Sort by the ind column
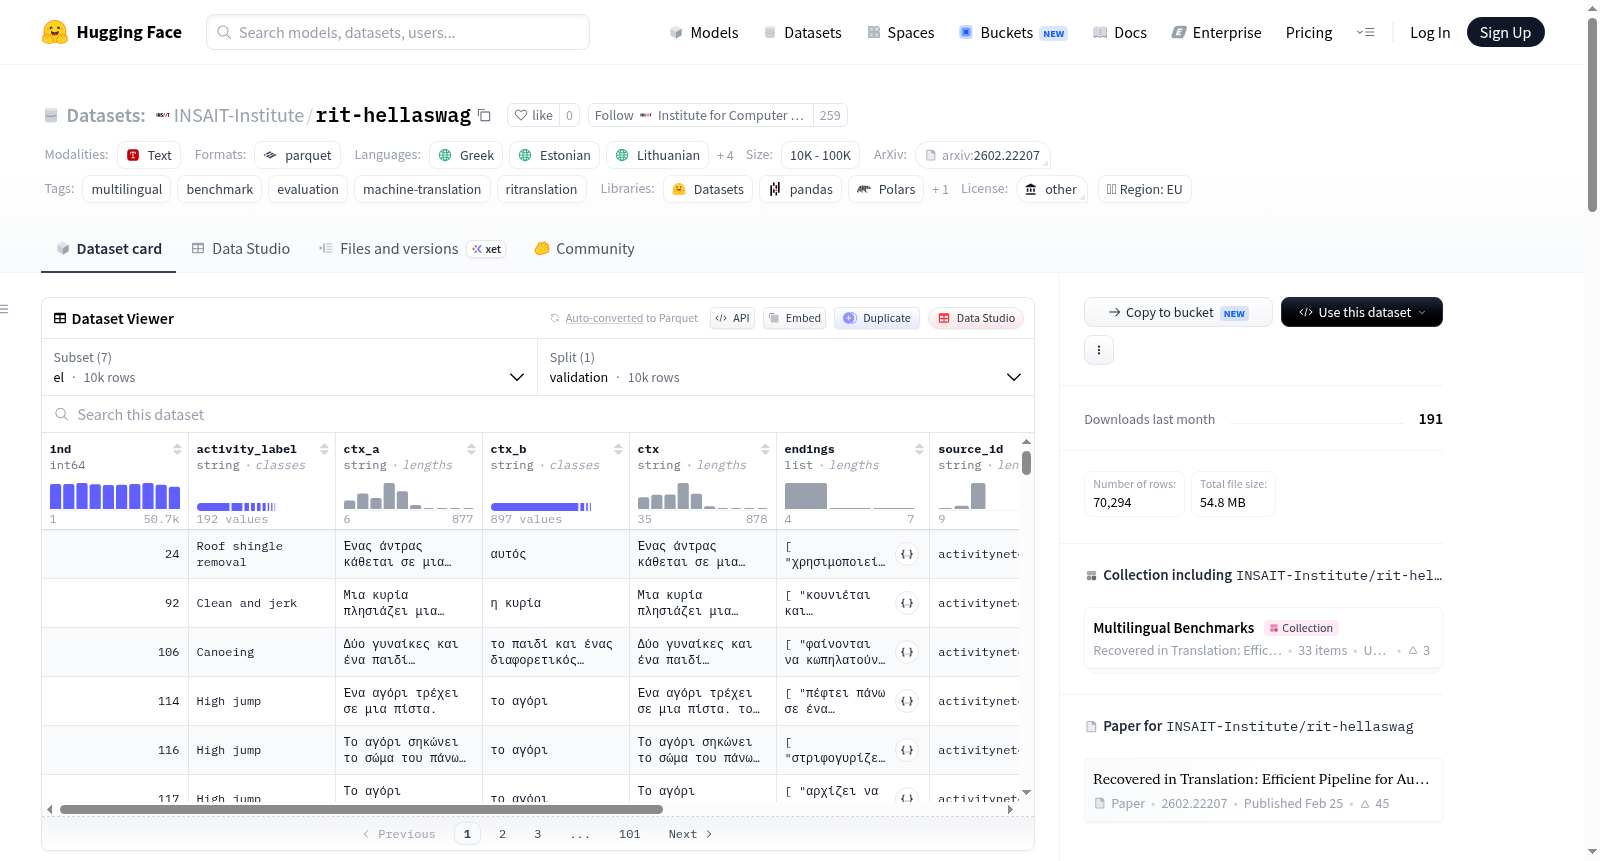Image resolution: width=1600 pixels, height=861 pixels. [177, 449]
